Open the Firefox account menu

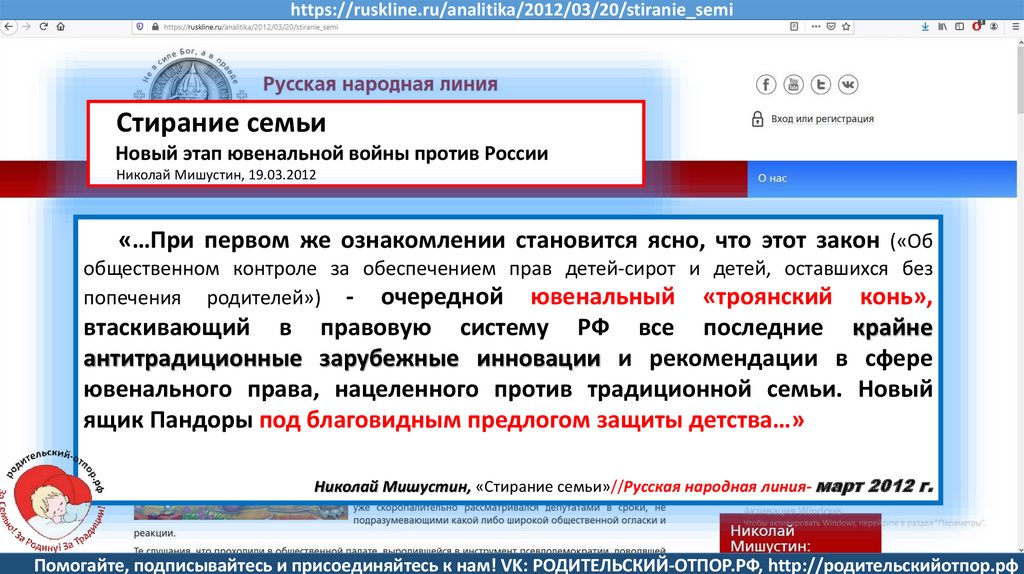pos(994,27)
